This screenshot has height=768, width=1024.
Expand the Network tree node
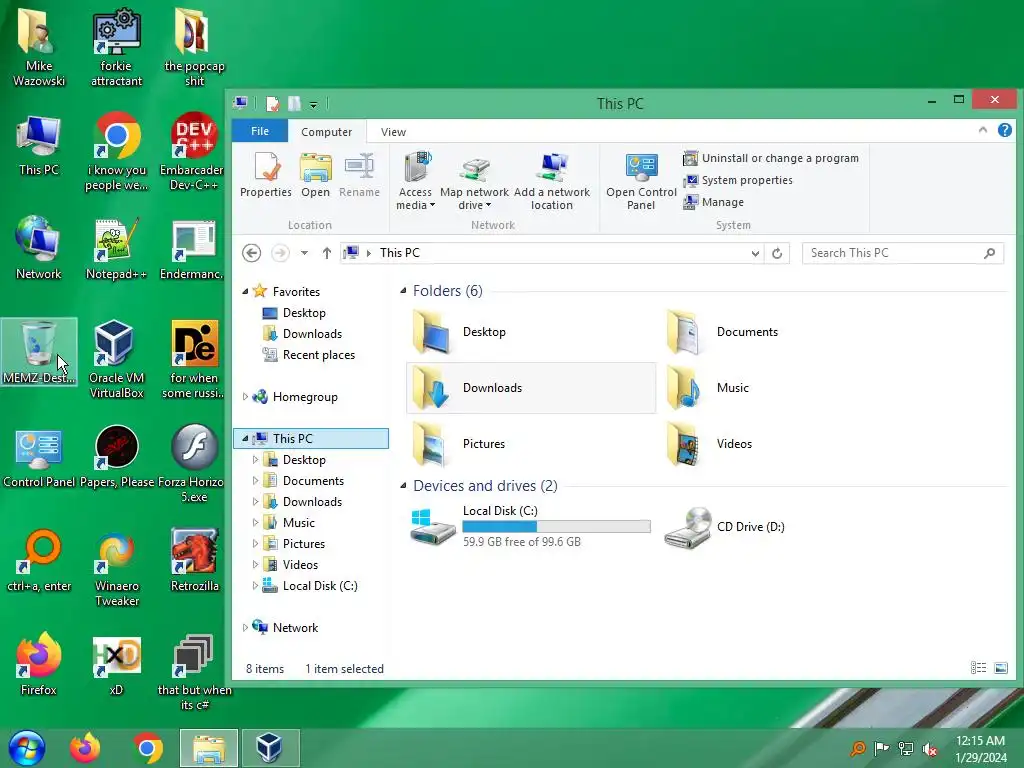coord(245,628)
